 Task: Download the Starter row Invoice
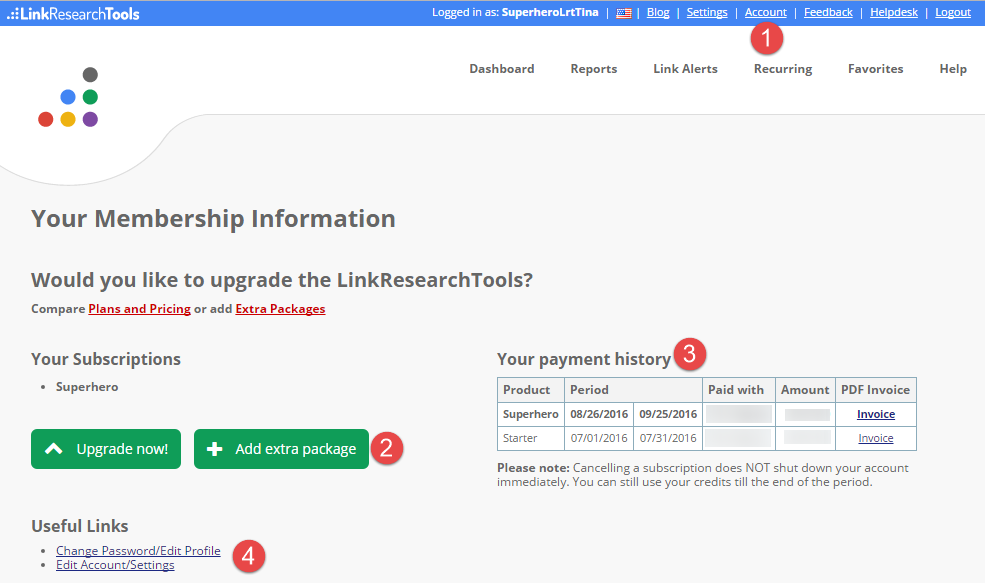pos(876,438)
